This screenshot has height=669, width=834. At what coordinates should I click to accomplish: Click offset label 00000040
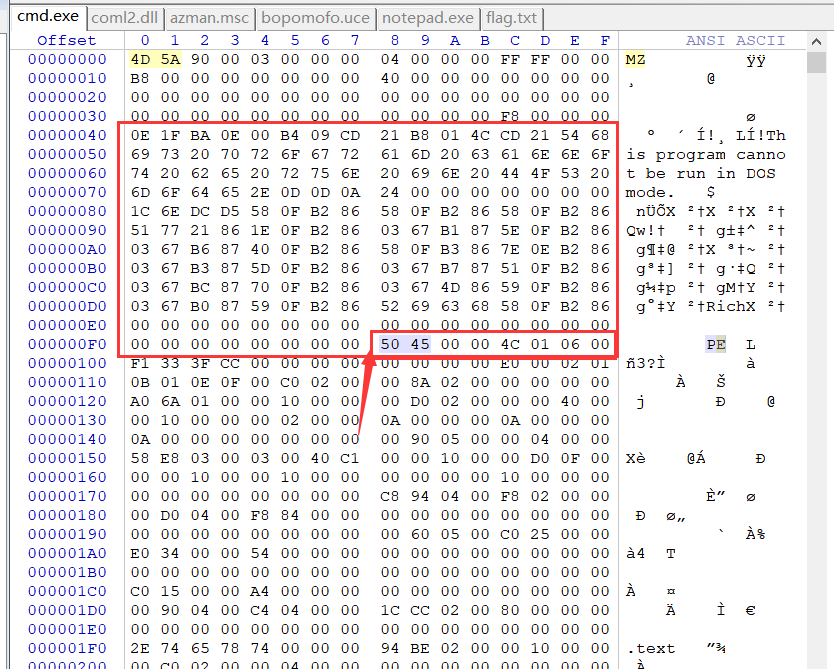[x=67, y=135]
